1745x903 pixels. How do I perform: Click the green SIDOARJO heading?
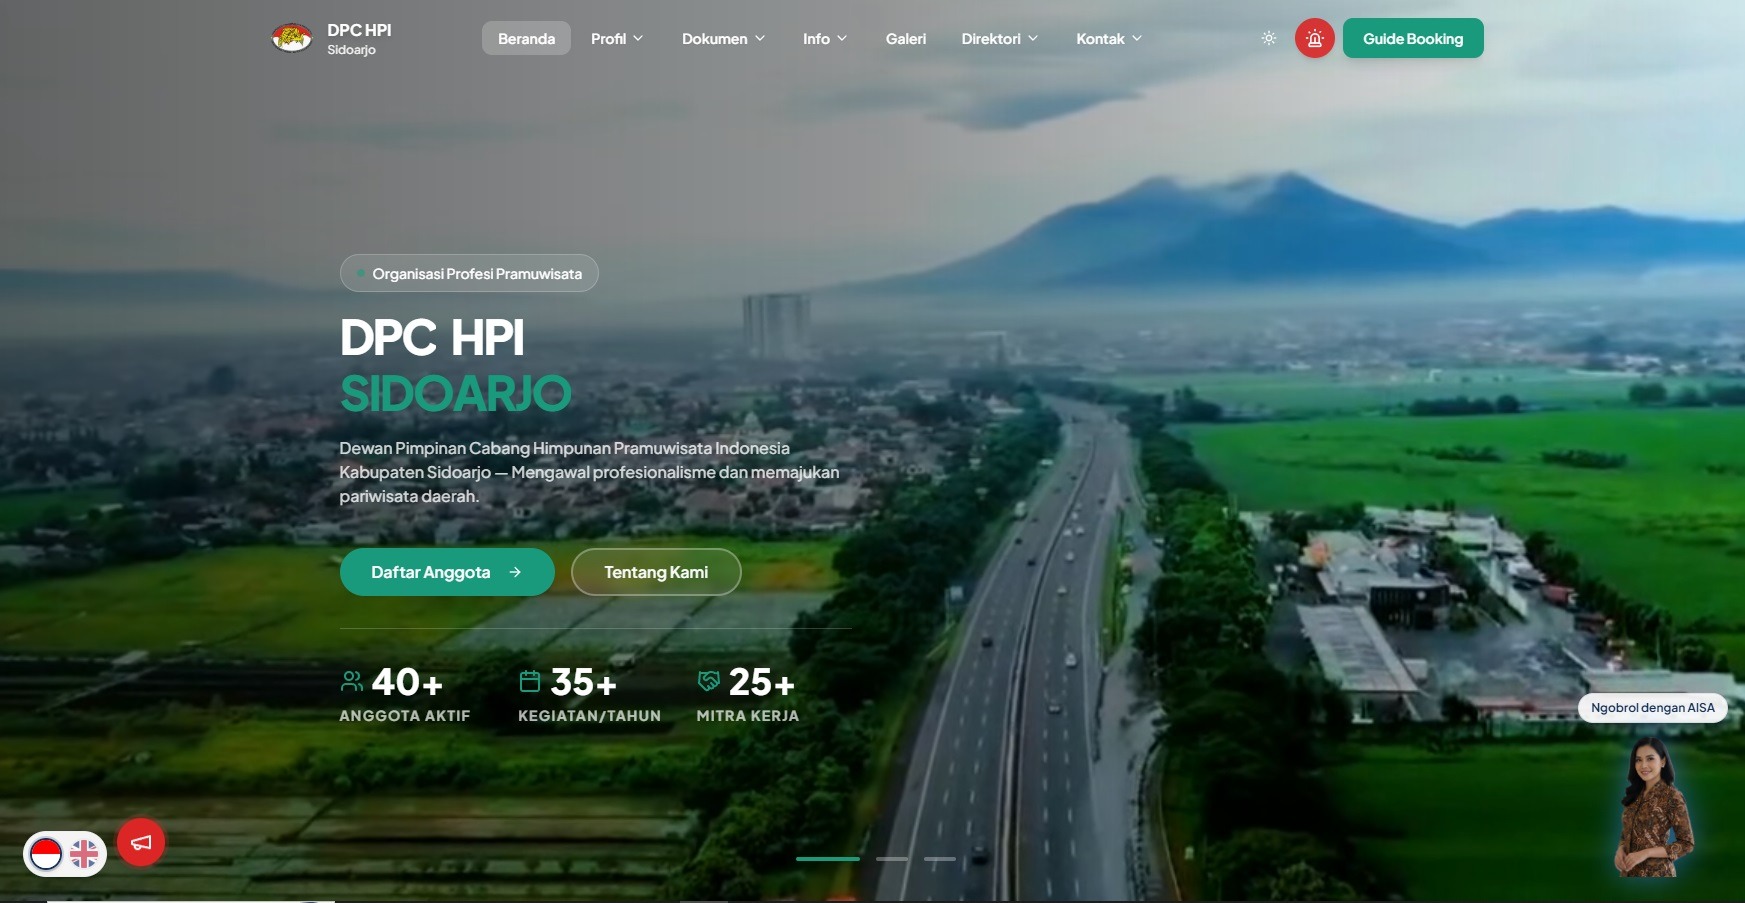[x=456, y=393]
